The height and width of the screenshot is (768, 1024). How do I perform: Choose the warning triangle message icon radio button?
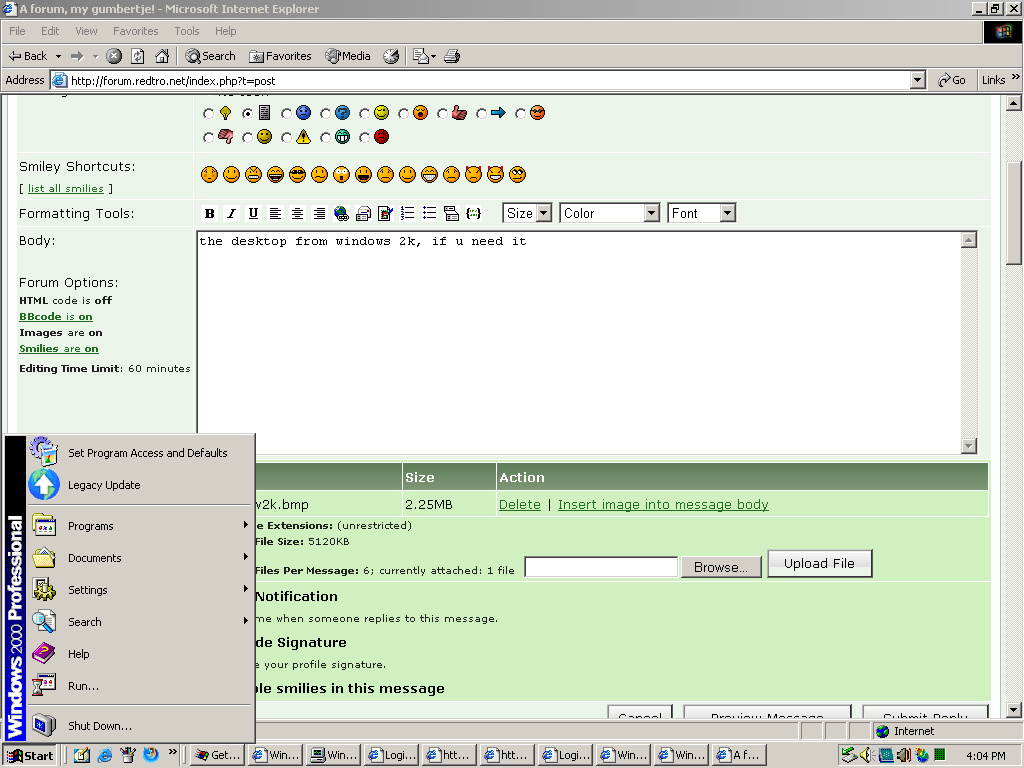tap(286, 138)
